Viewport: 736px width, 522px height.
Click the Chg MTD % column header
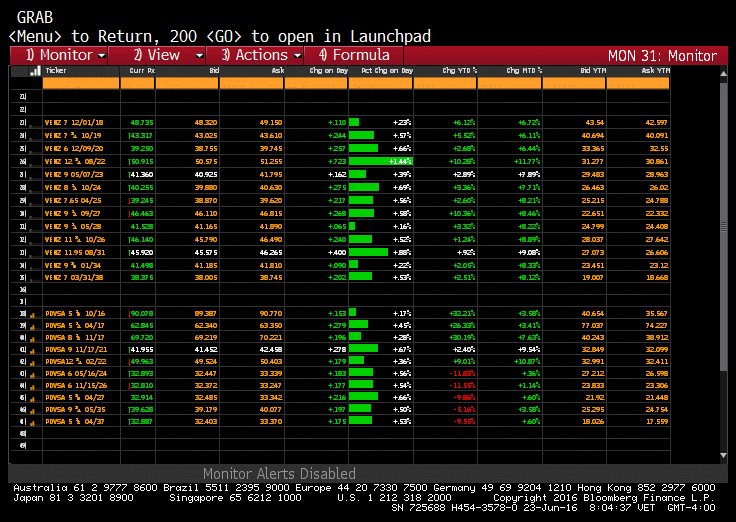click(x=524, y=71)
